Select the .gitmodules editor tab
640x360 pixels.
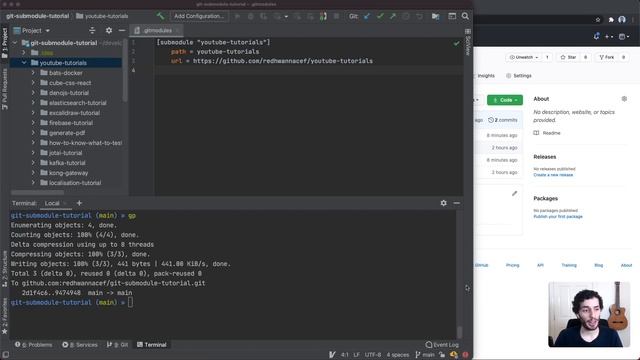[x=157, y=30]
